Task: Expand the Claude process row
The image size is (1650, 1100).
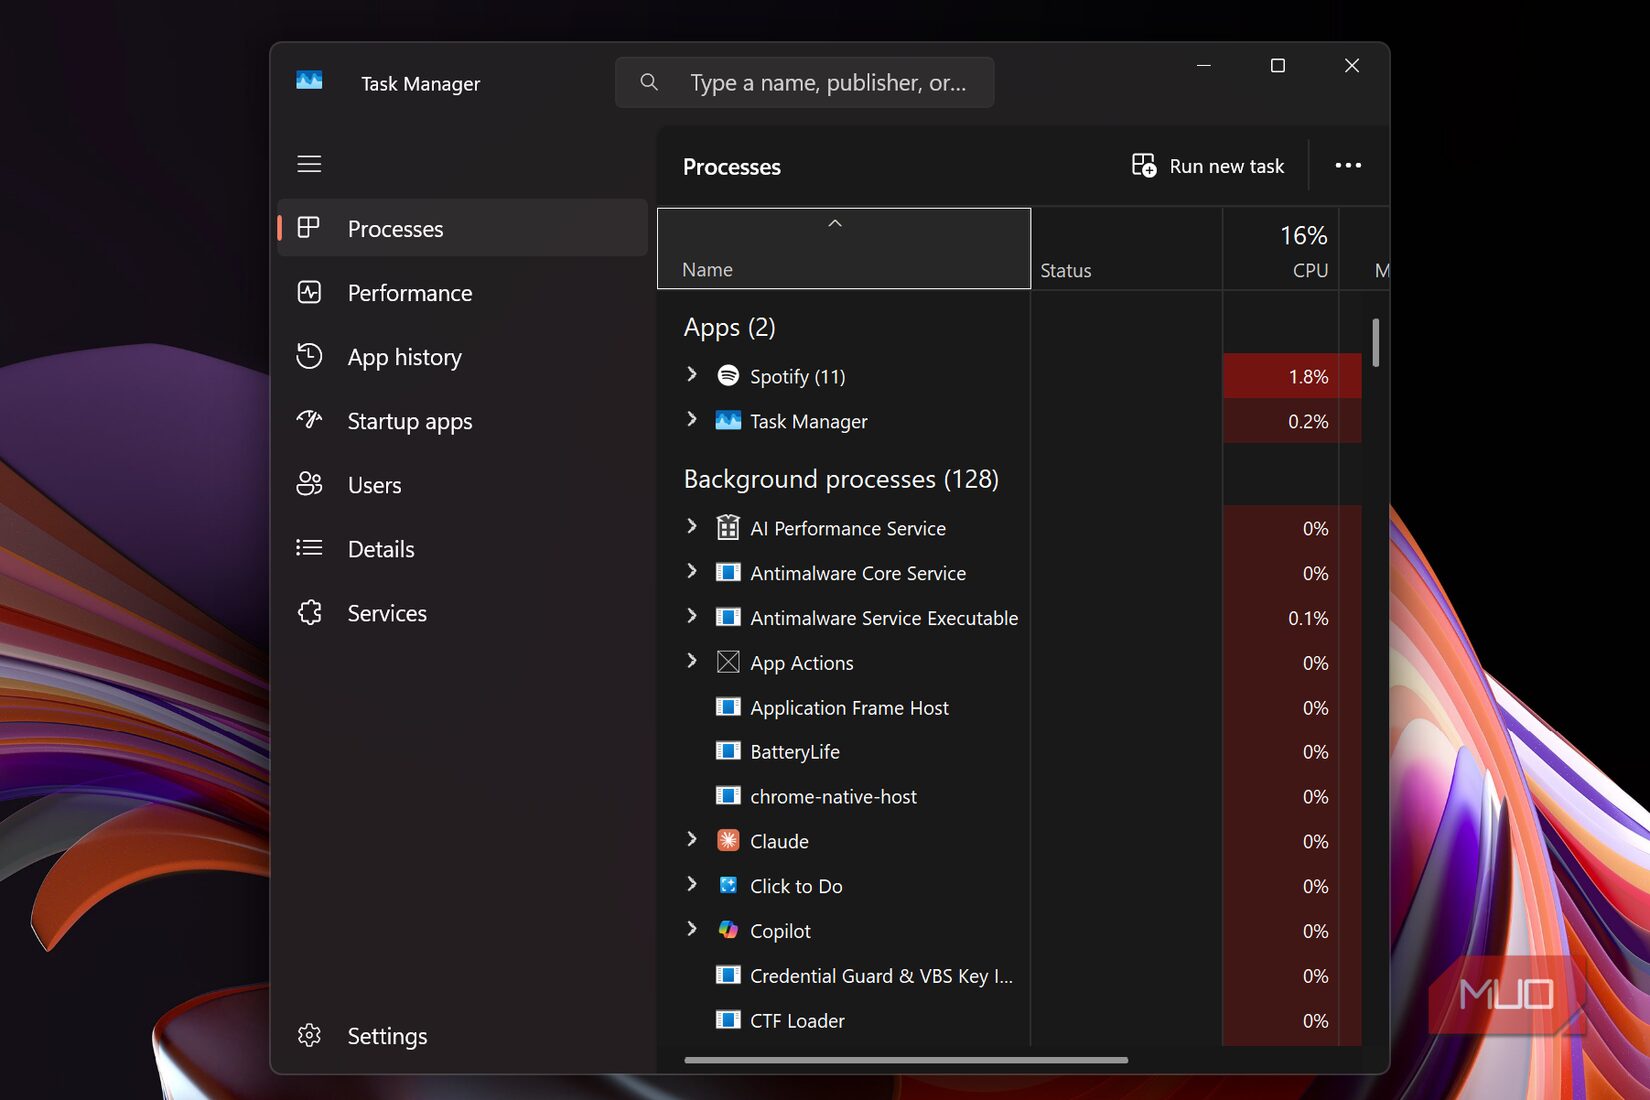Action: click(x=691, y=839)
